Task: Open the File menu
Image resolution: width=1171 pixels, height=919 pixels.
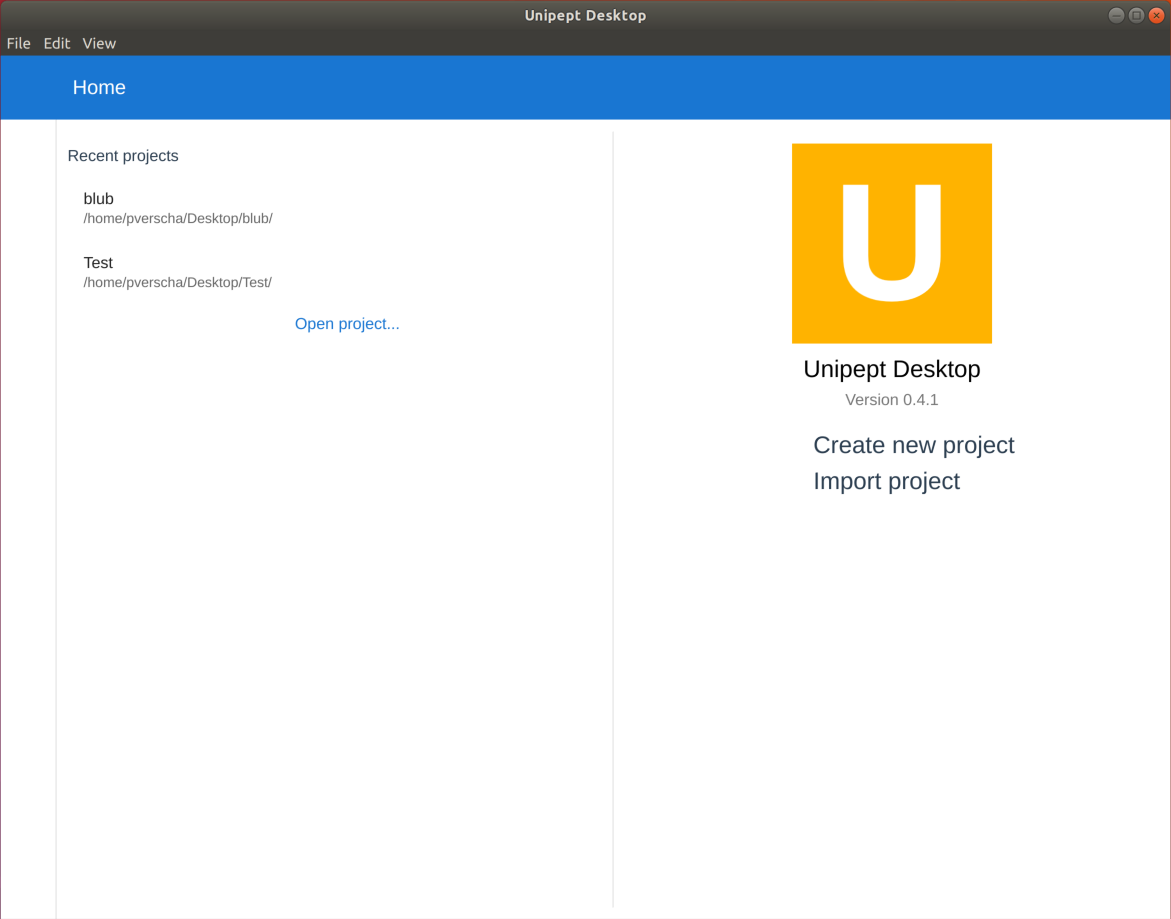Action: point(18,43)
